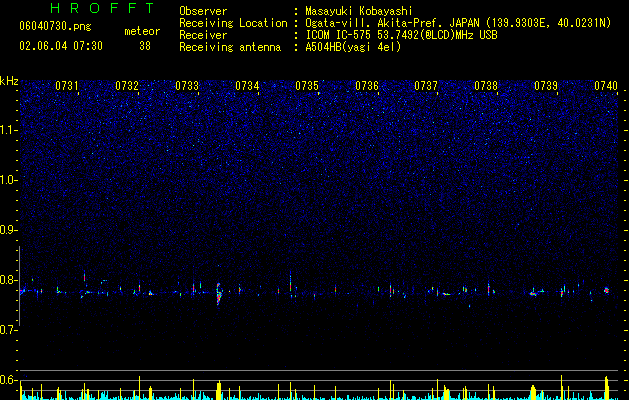This screenshot has height=400, width=629.
Task: Click observer name Masayuki Kobayashi
Action: [359, 11]
